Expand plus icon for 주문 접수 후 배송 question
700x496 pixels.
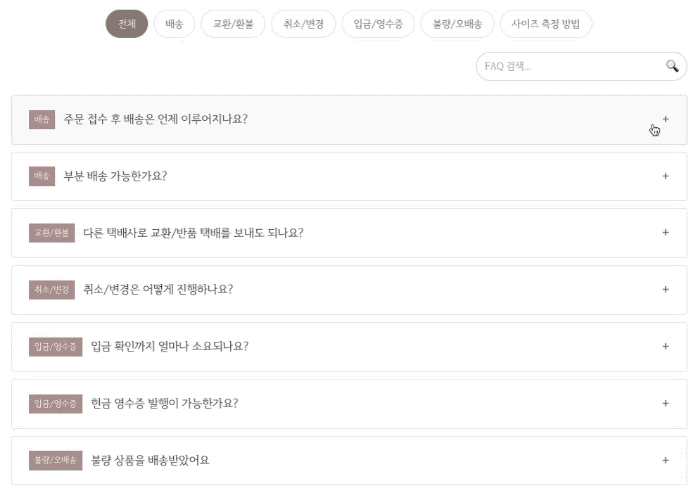(666, 119)
